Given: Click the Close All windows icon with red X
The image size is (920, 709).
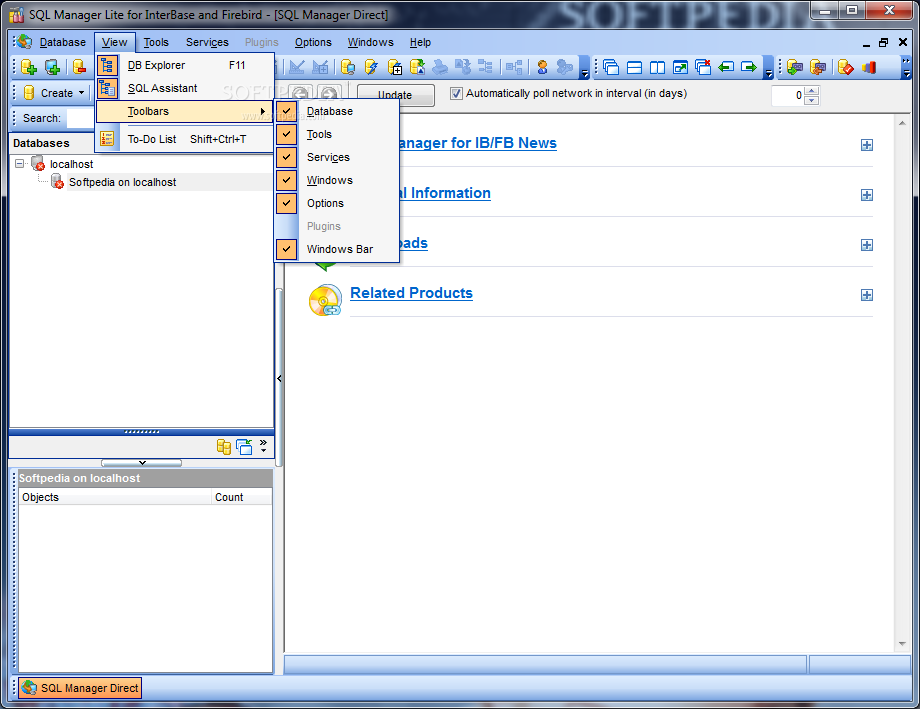Looking at the screenshot, I should tap(703, 67).
